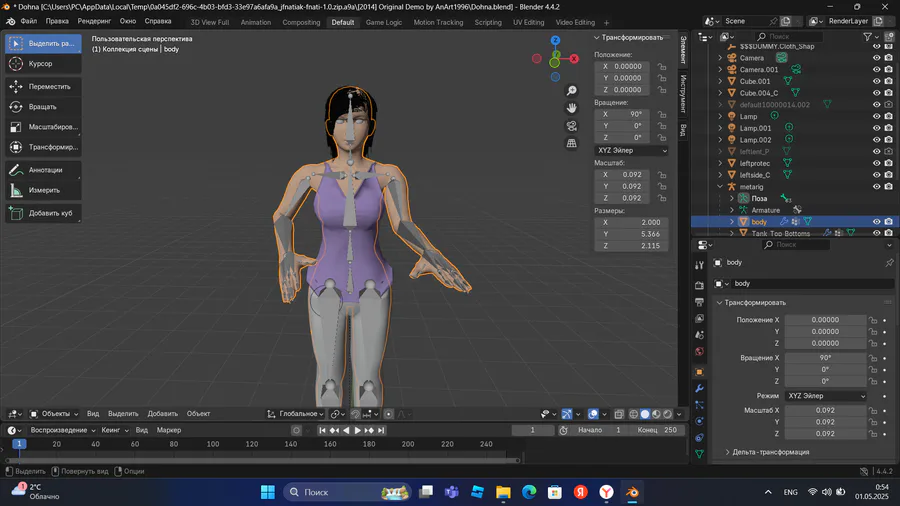
Task: Open the Physics properties tab icon
Action: [x=699, y=421]
